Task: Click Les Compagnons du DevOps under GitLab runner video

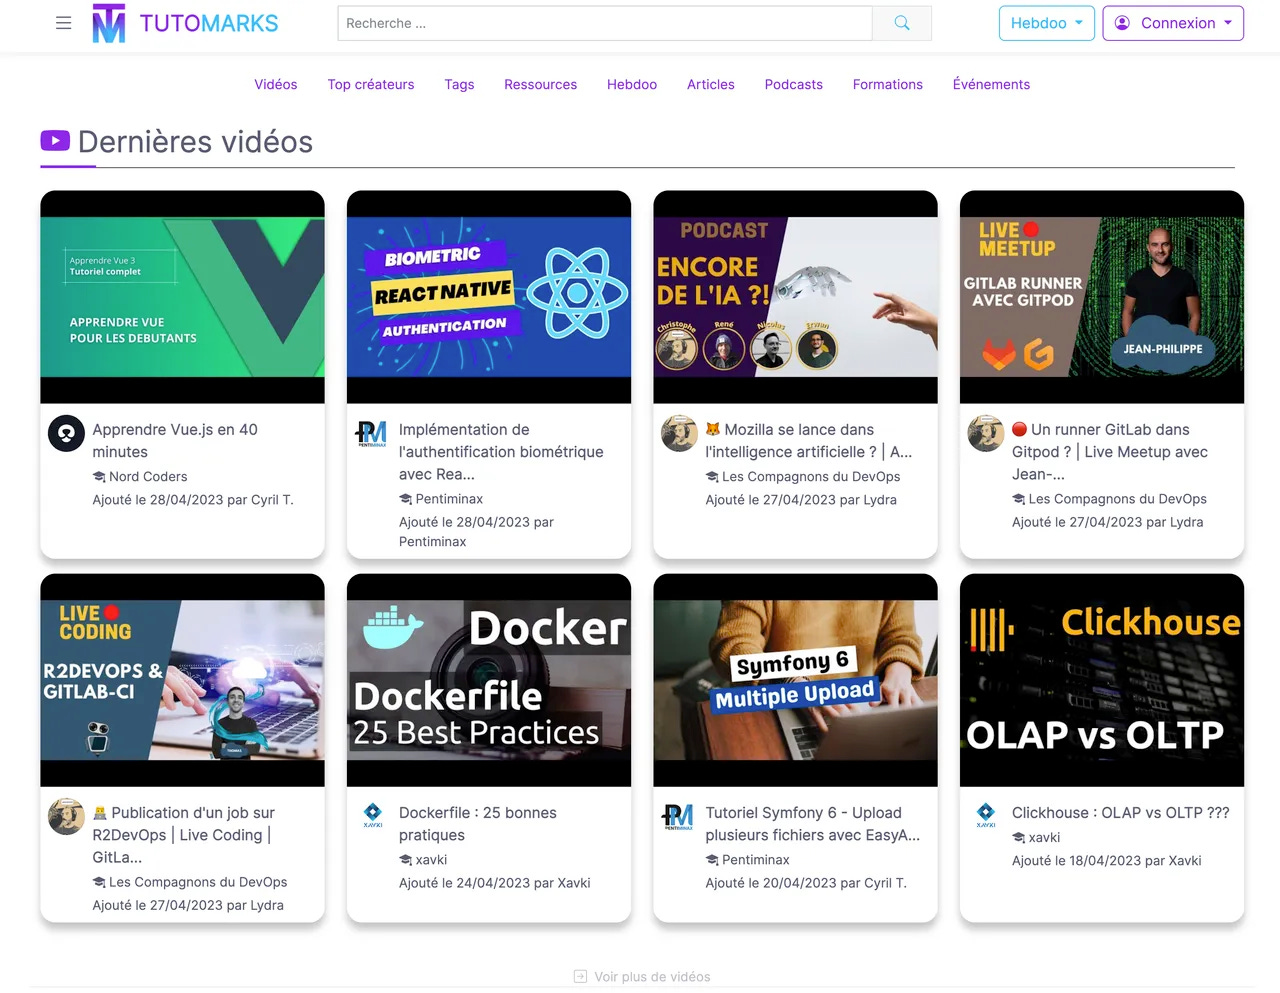Action: pyautogui.click(x=1117, y=498)
